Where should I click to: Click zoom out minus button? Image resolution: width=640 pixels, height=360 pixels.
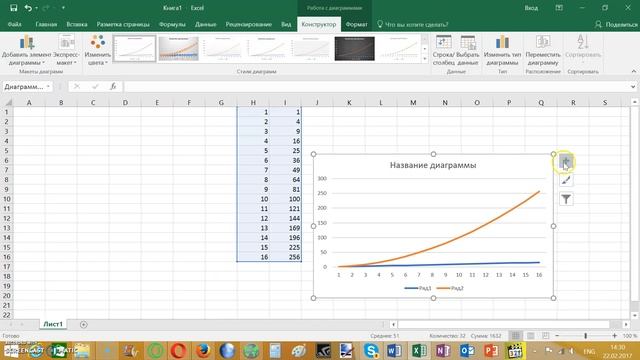(557, 336)
